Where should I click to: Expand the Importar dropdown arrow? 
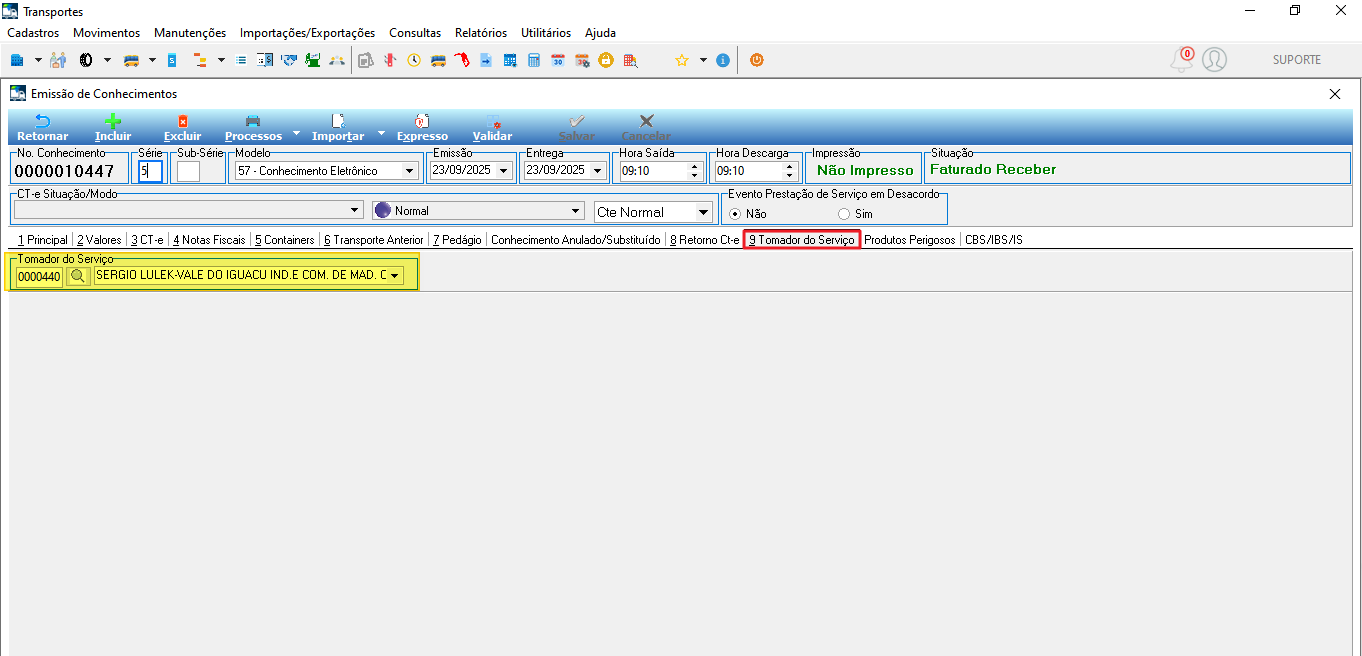pos(380,133)
